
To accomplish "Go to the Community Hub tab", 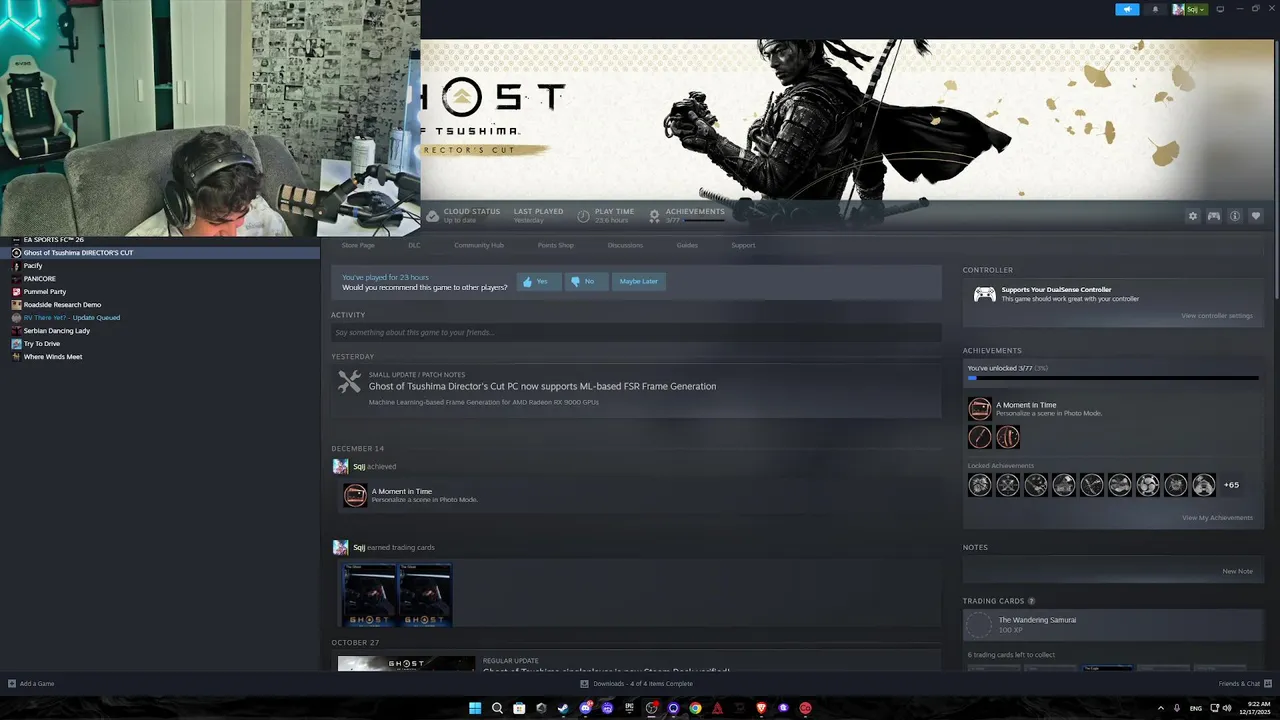I will point(479,245).
